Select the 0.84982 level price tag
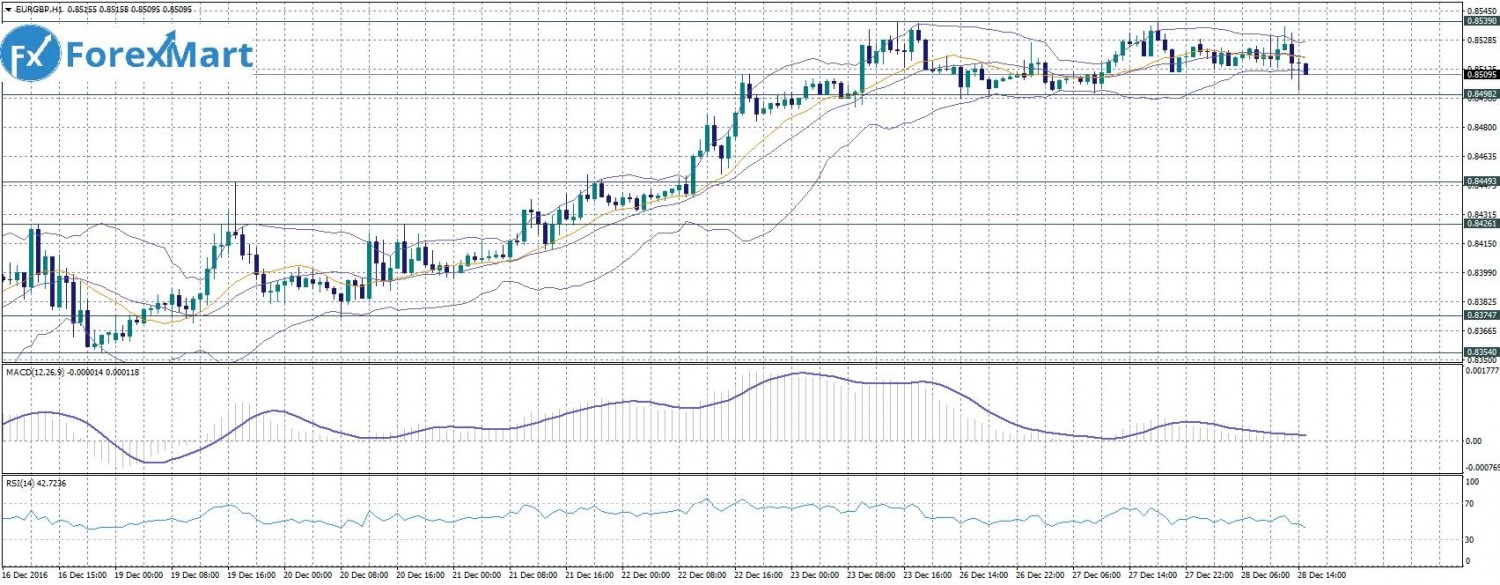 (1480, 94)
